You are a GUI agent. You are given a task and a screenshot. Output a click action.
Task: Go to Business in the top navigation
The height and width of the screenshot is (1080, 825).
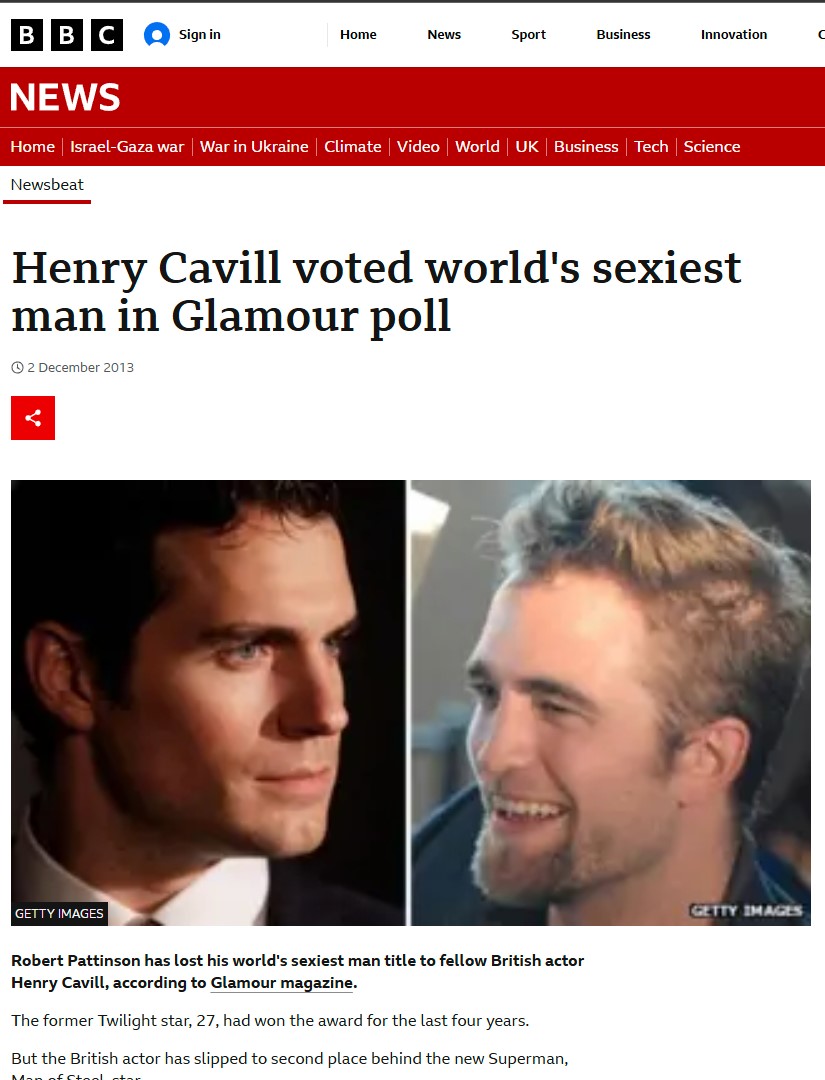(623, 34)
